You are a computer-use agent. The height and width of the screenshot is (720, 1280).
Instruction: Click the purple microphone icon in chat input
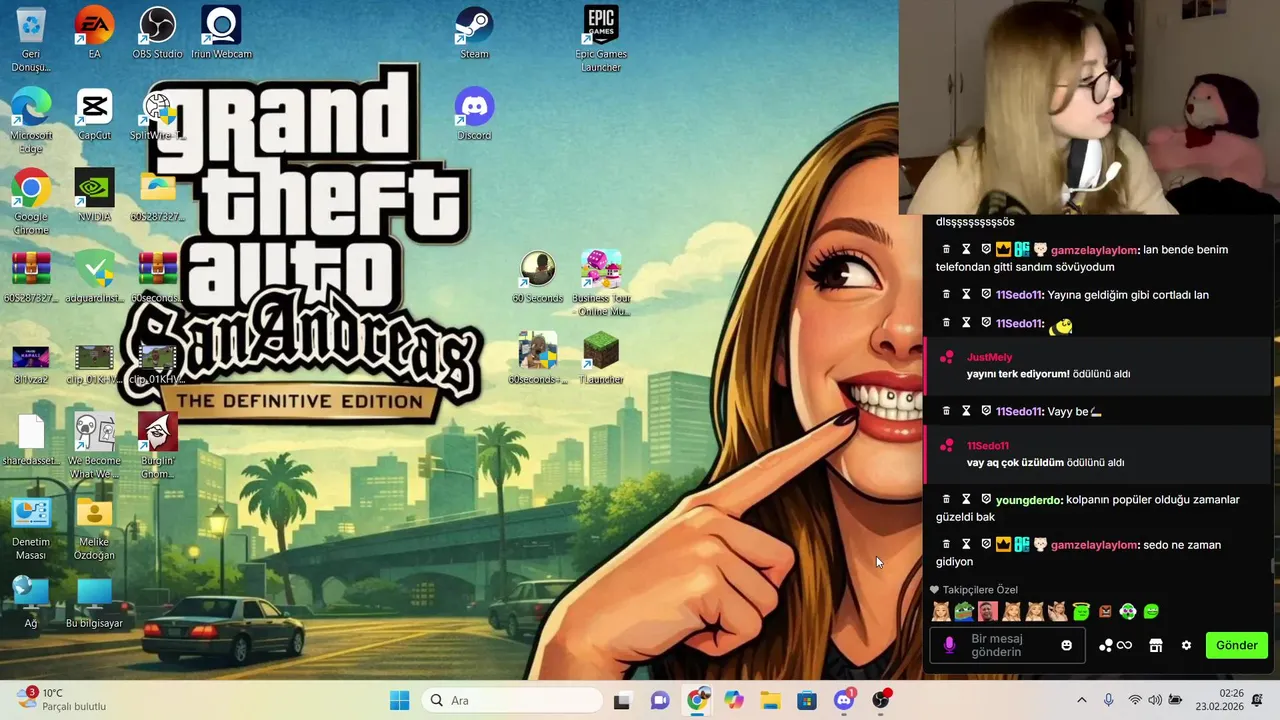coord(949,645)
